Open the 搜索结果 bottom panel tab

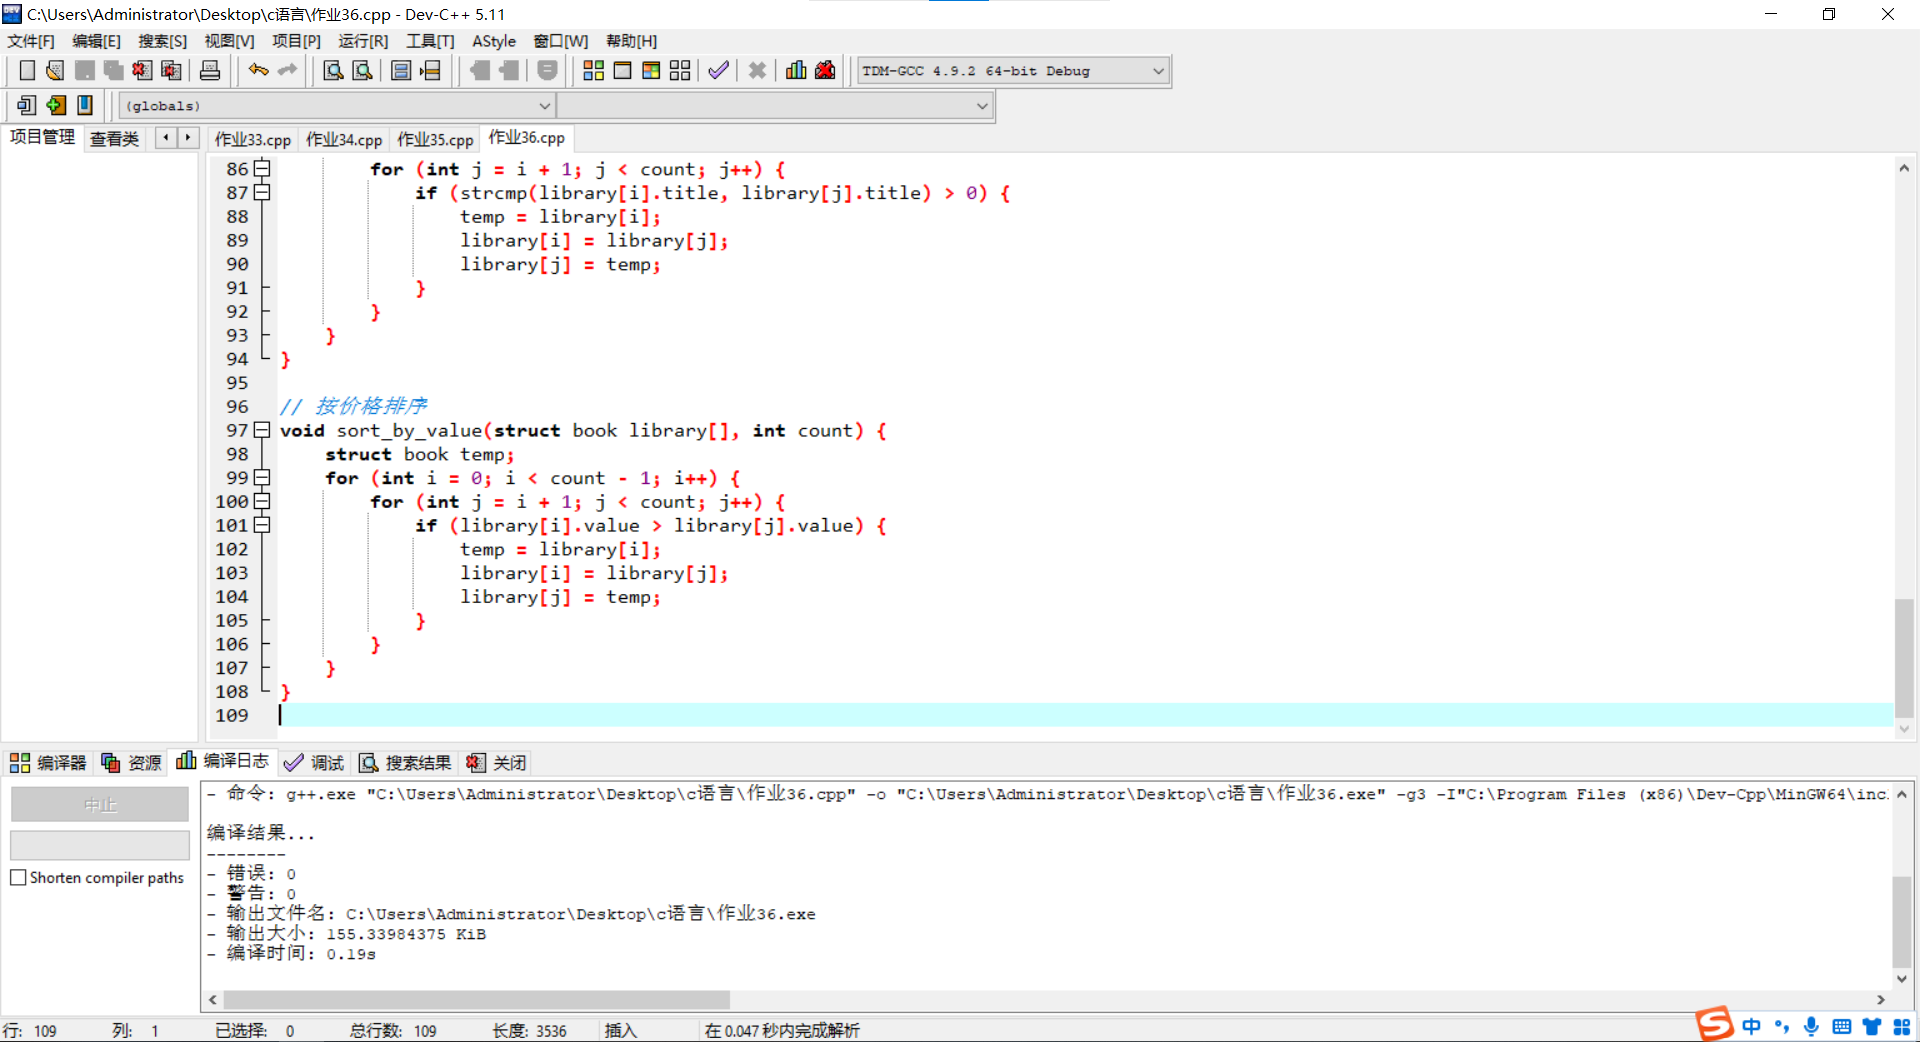(406, 763)
